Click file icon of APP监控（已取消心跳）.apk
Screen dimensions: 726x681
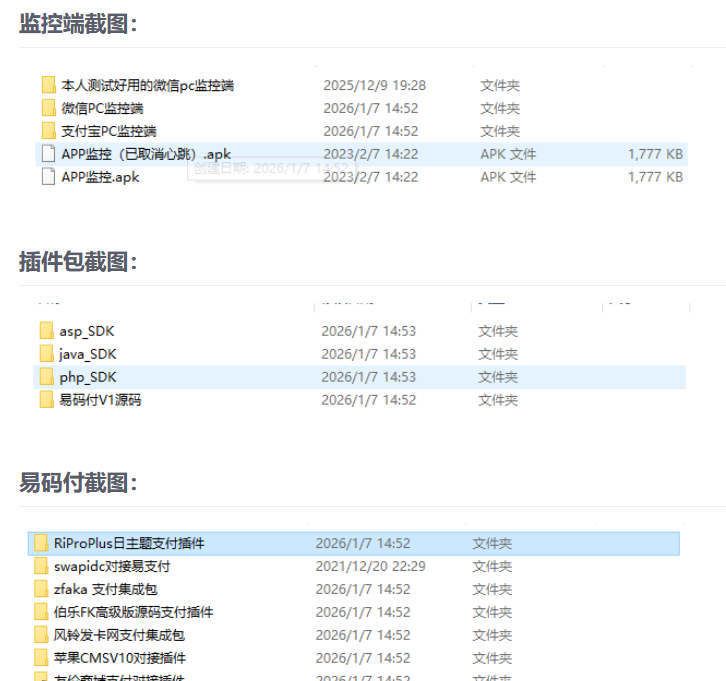[x=49, y=154]
